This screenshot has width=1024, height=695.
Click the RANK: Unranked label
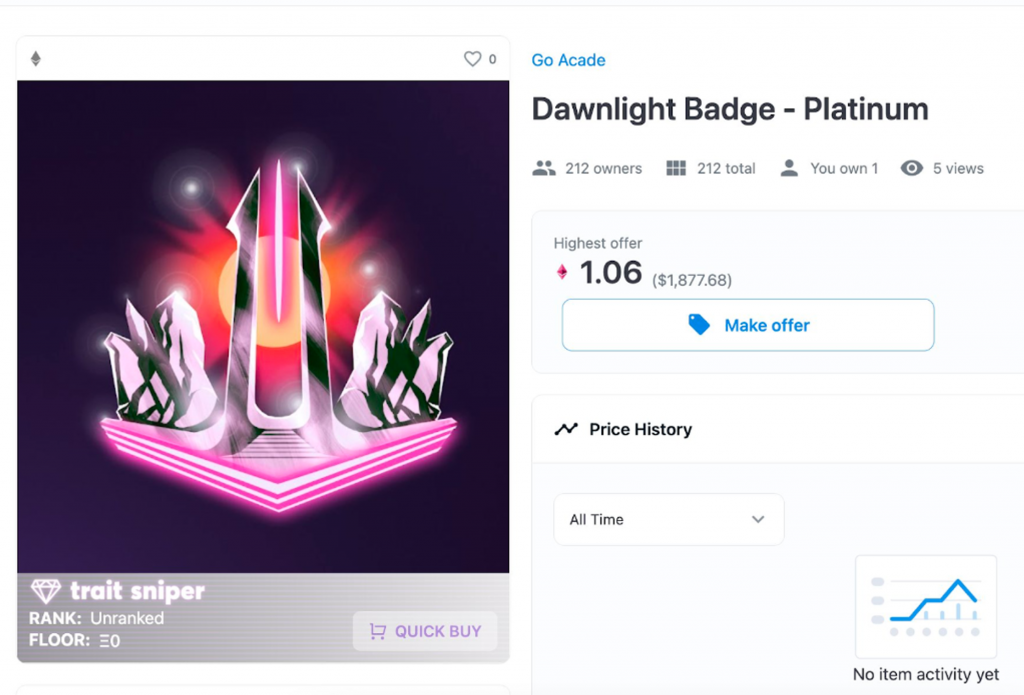96,618
